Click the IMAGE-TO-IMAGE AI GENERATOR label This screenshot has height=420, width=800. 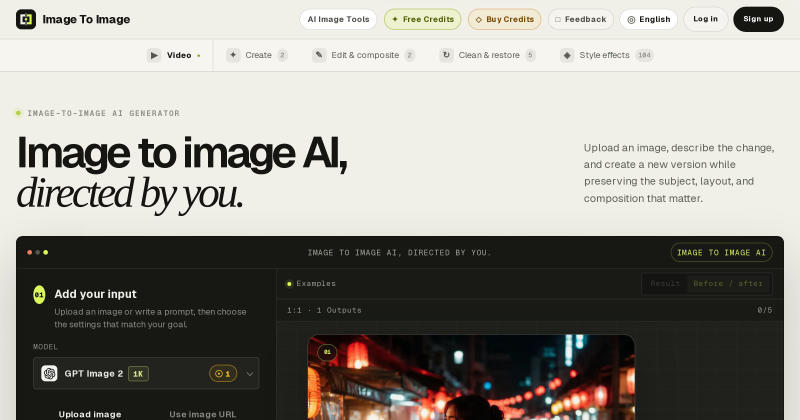(x=104, y=113)
